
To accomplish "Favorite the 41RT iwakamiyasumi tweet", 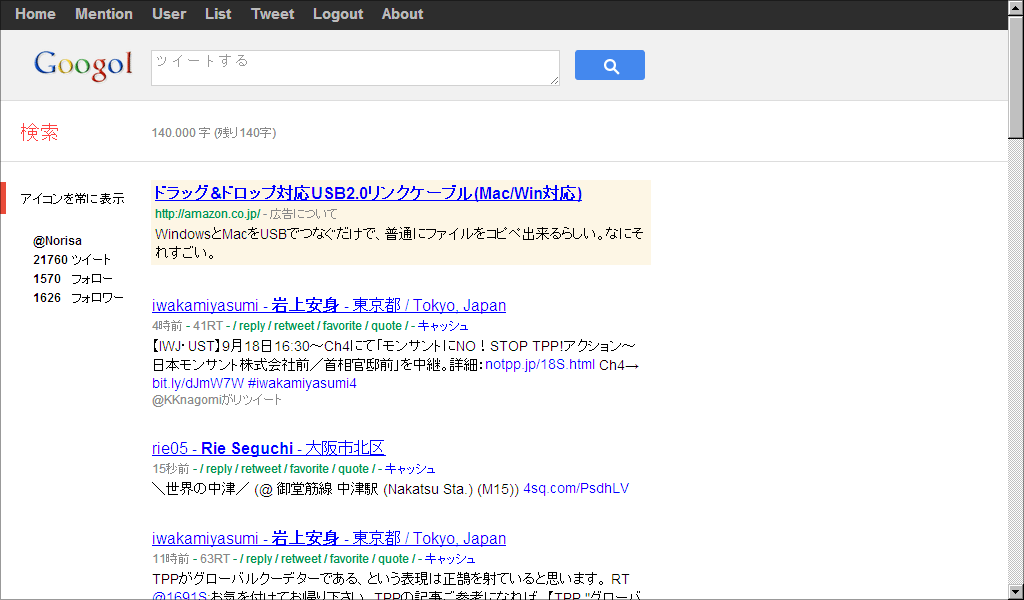I will [x=342, y=325].
